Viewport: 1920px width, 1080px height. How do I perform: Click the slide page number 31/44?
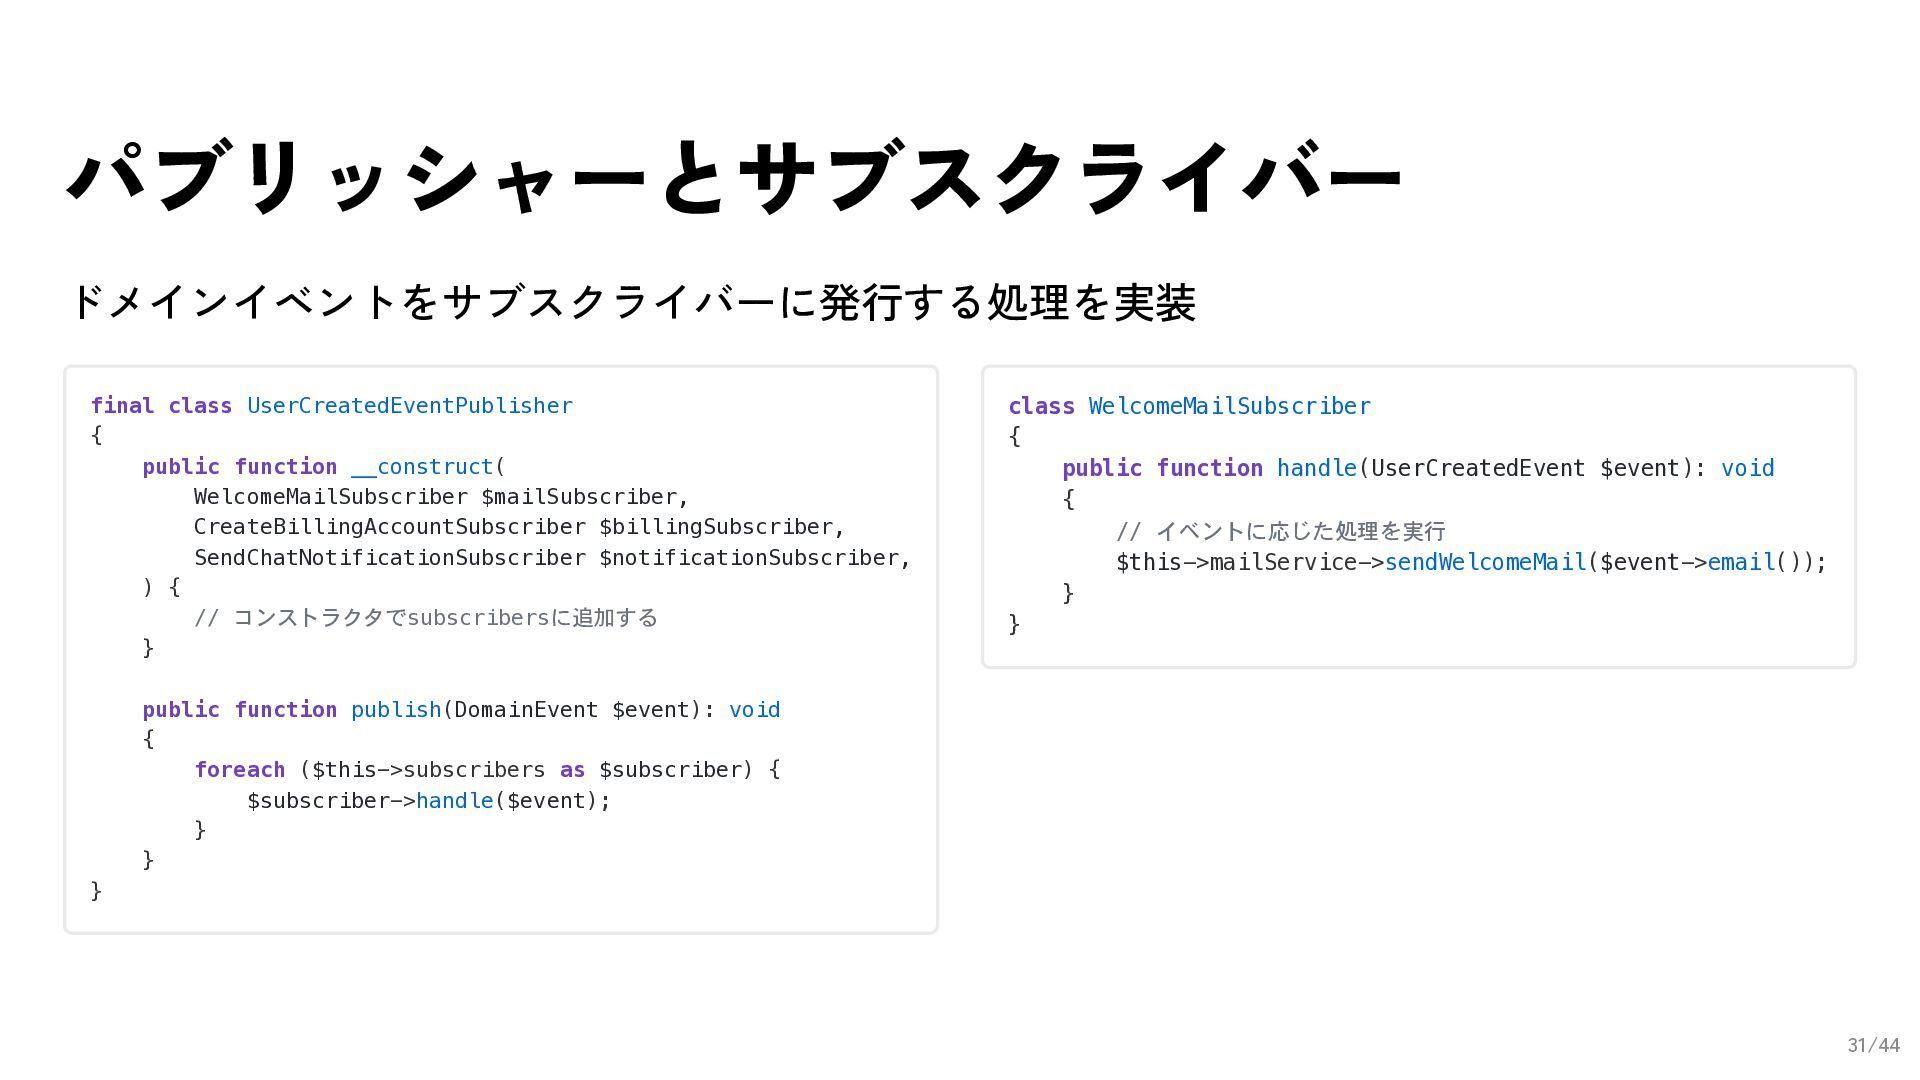pos(1873,1045)
